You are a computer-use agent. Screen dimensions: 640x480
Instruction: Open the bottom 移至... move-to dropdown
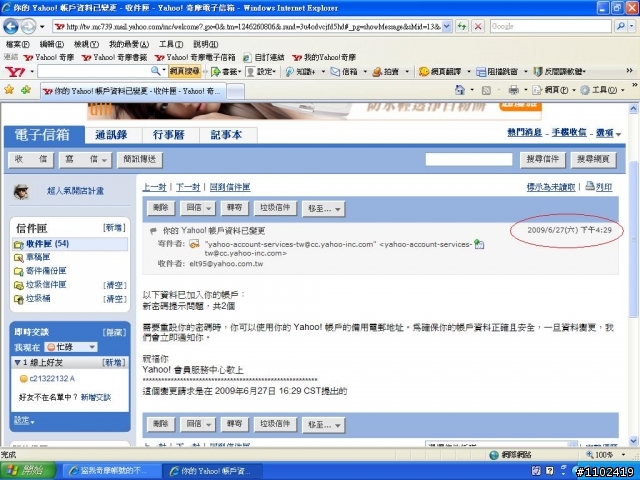(338, 426)
